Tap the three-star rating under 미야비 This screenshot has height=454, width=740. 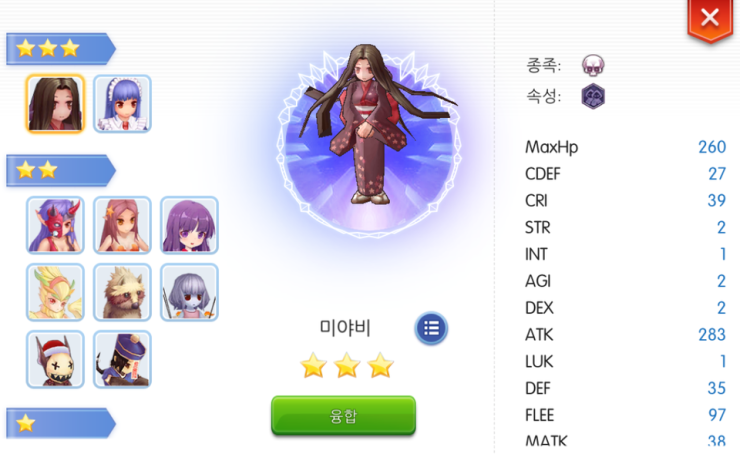(x=347, y=366)
